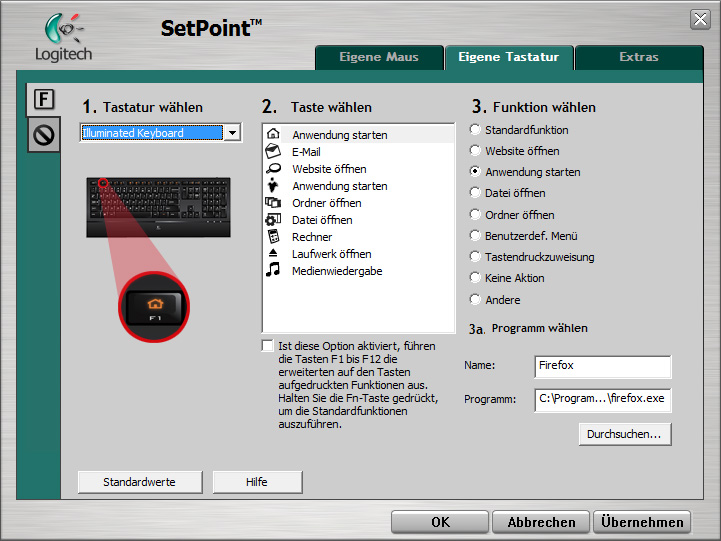Viewport: 721px width, 541px height.
Task: Click the enlarged F1 key image
Action: click(154, 307)
